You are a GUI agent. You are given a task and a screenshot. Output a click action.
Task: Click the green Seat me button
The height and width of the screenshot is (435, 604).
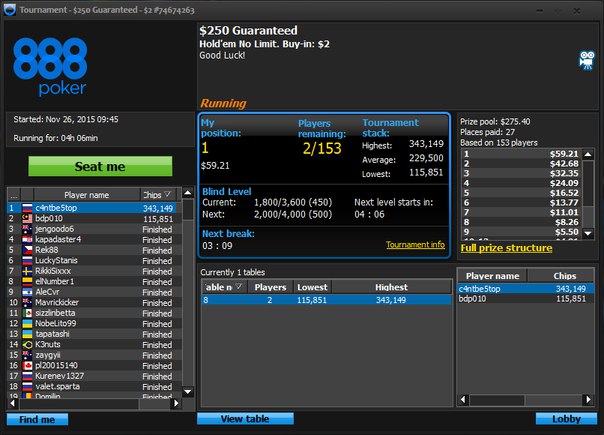[x=100, y=166]
